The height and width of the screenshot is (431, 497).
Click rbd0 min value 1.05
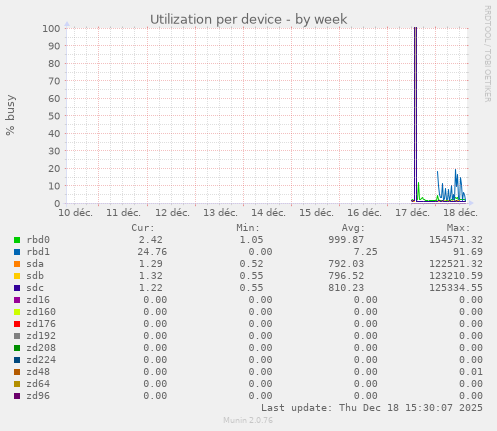pos(251,240)
